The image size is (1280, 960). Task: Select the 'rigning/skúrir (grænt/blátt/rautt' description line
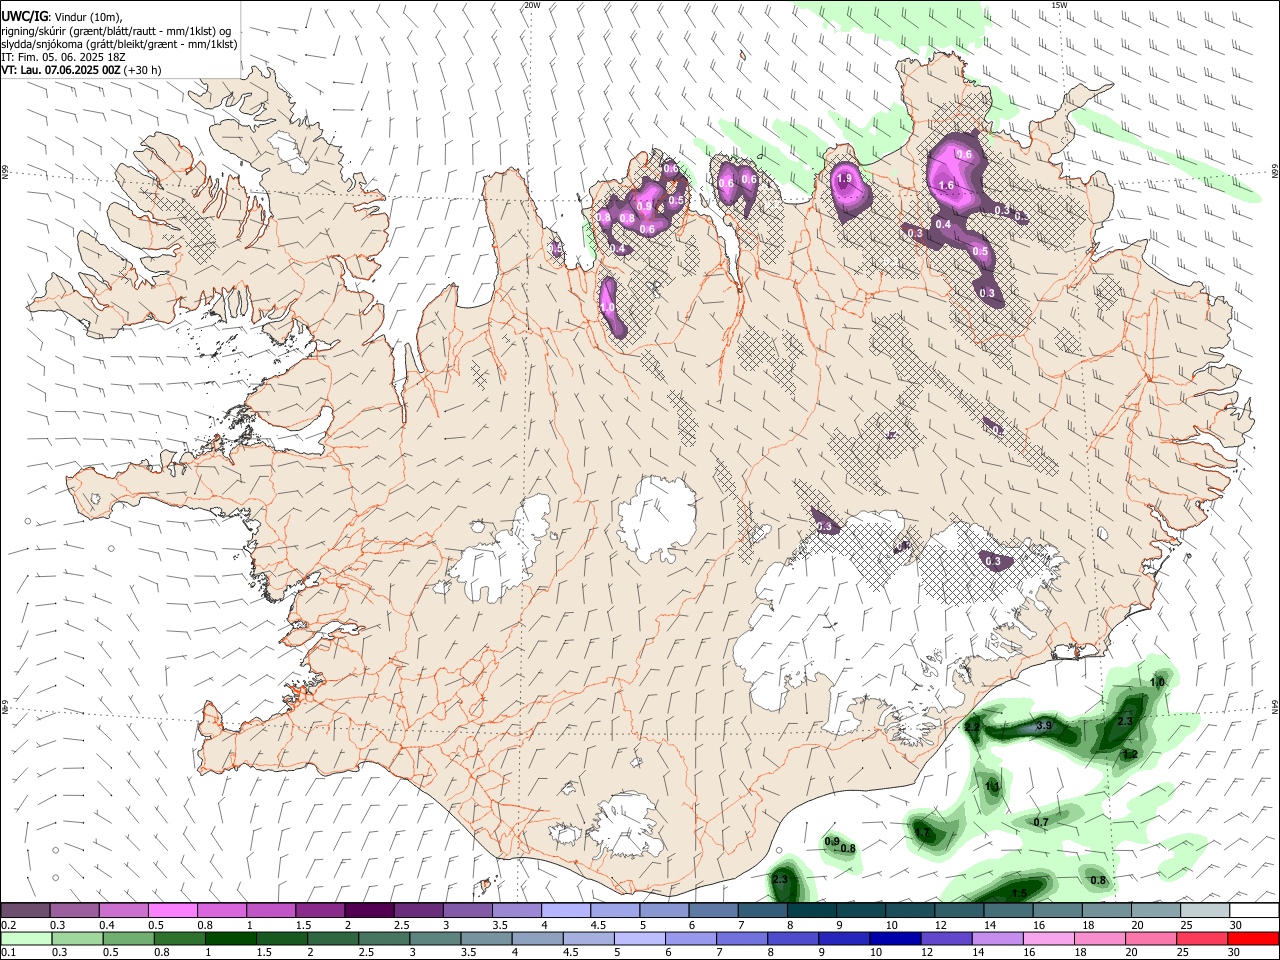(116, 30)
